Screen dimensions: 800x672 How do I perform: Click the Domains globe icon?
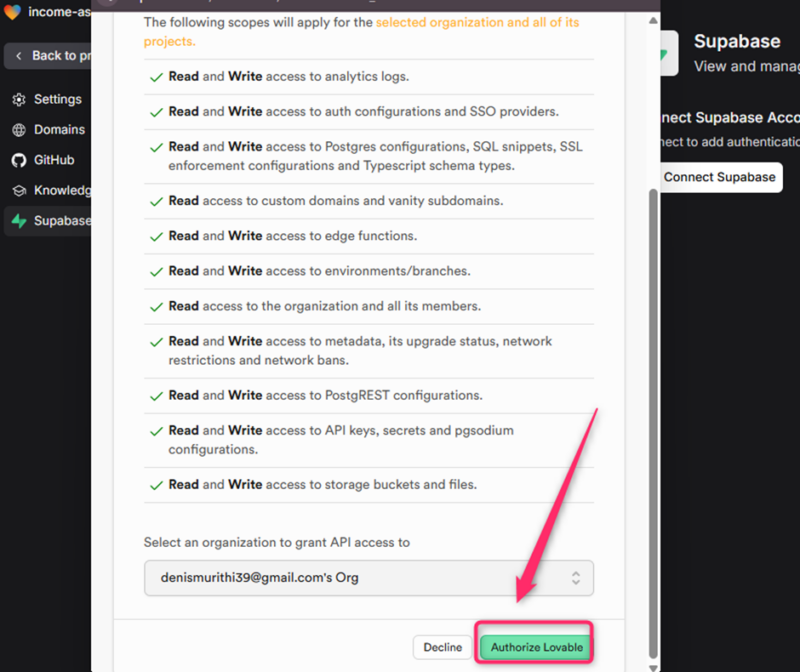click(18, 130)
